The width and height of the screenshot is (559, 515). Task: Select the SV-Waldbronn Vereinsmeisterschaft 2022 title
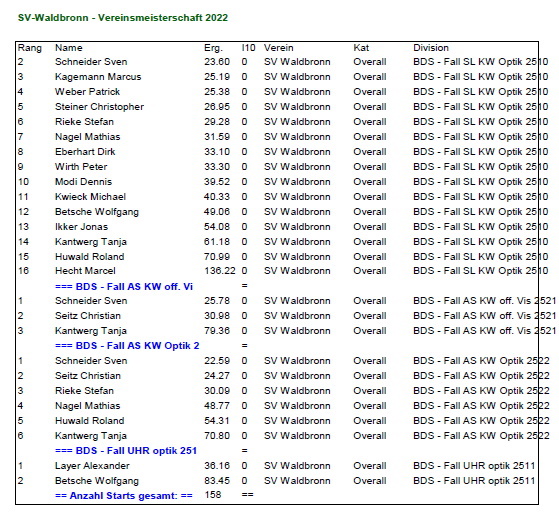coord(123,17)
